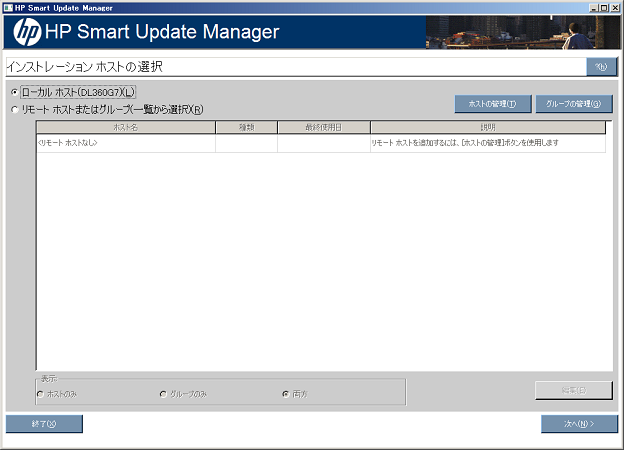Screen dimensions: 624x450
Task: Click 次へ(N) to proceed
Action: [579, 424]
